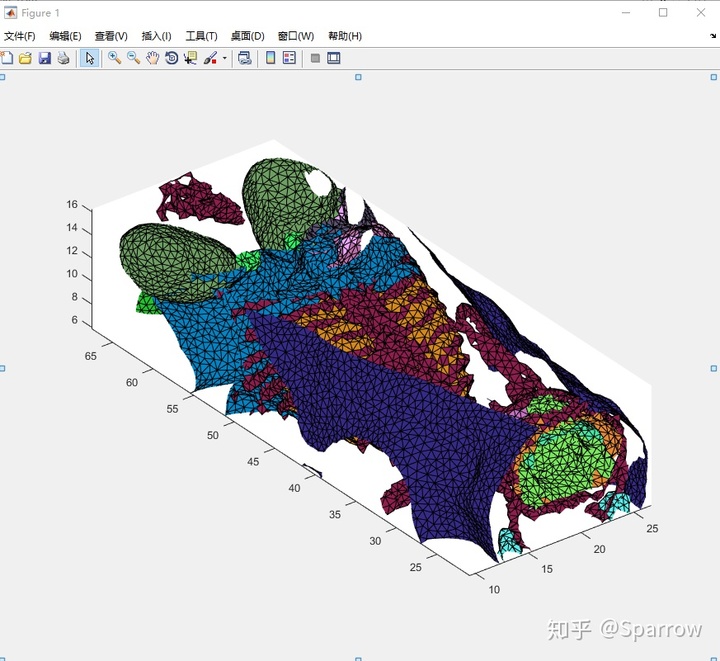The width and height of the screenshot is (720, 661).
Task: Click the axis tick label 10
Action: 494,589
